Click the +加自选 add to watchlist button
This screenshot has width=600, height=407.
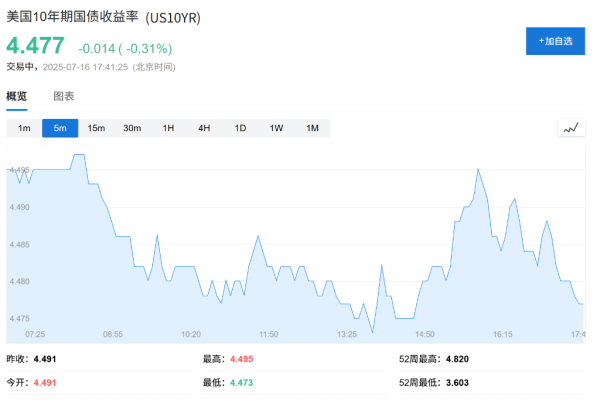[x=555, y=41]
